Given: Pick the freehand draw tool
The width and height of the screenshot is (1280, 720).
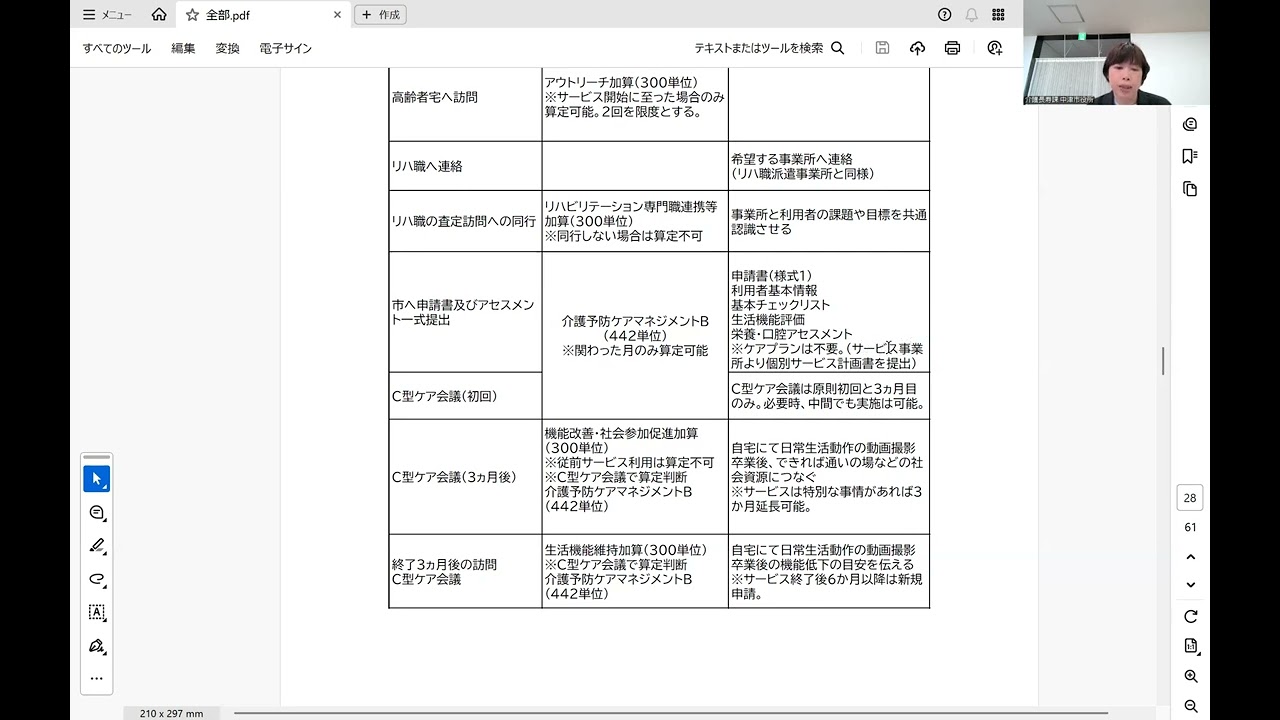Looking at the screenshot, I should [97, 579].
